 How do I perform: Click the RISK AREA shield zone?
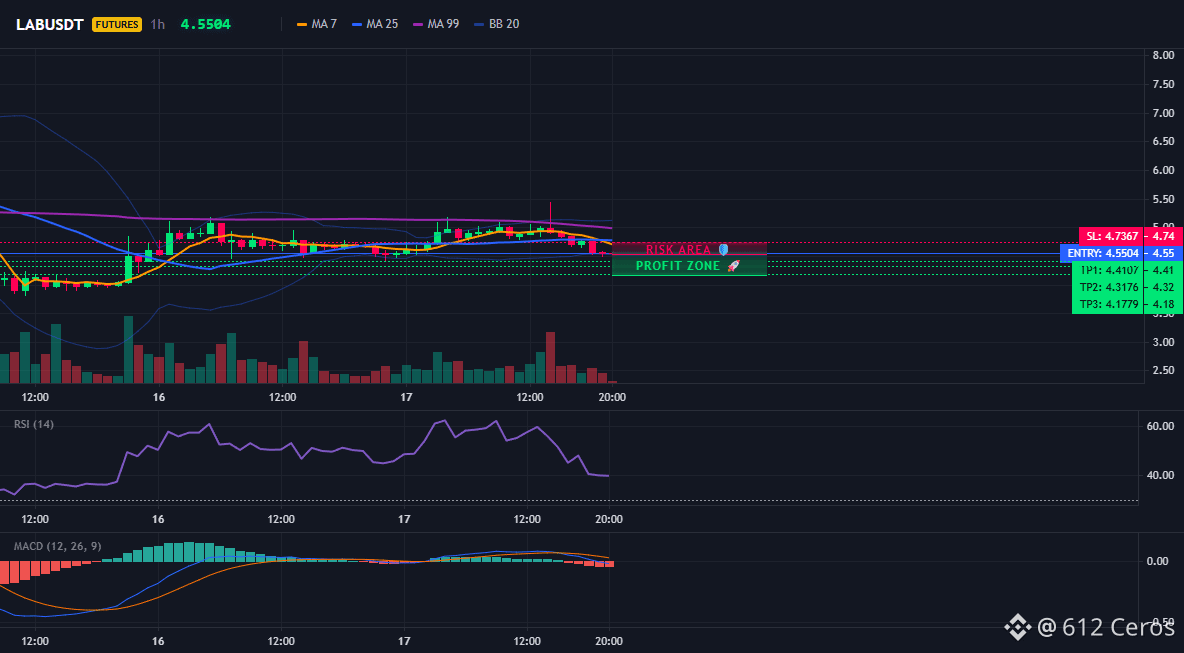point(689,249)
